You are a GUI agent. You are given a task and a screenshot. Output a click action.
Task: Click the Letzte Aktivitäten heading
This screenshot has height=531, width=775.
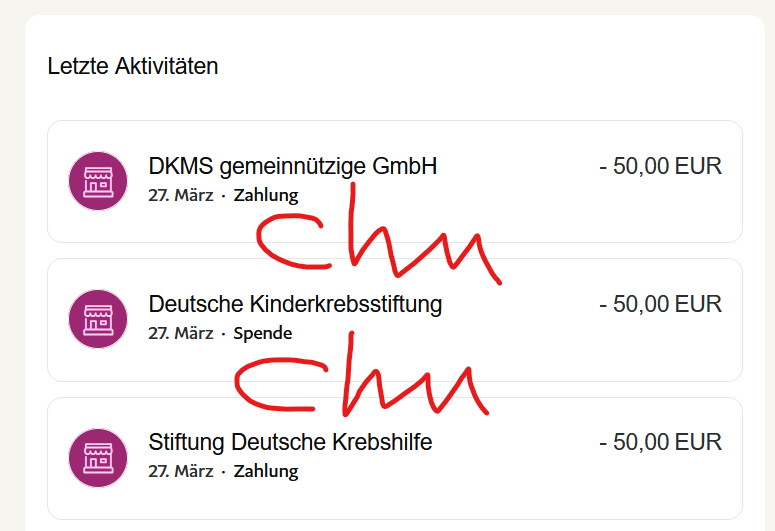[133, 67]
